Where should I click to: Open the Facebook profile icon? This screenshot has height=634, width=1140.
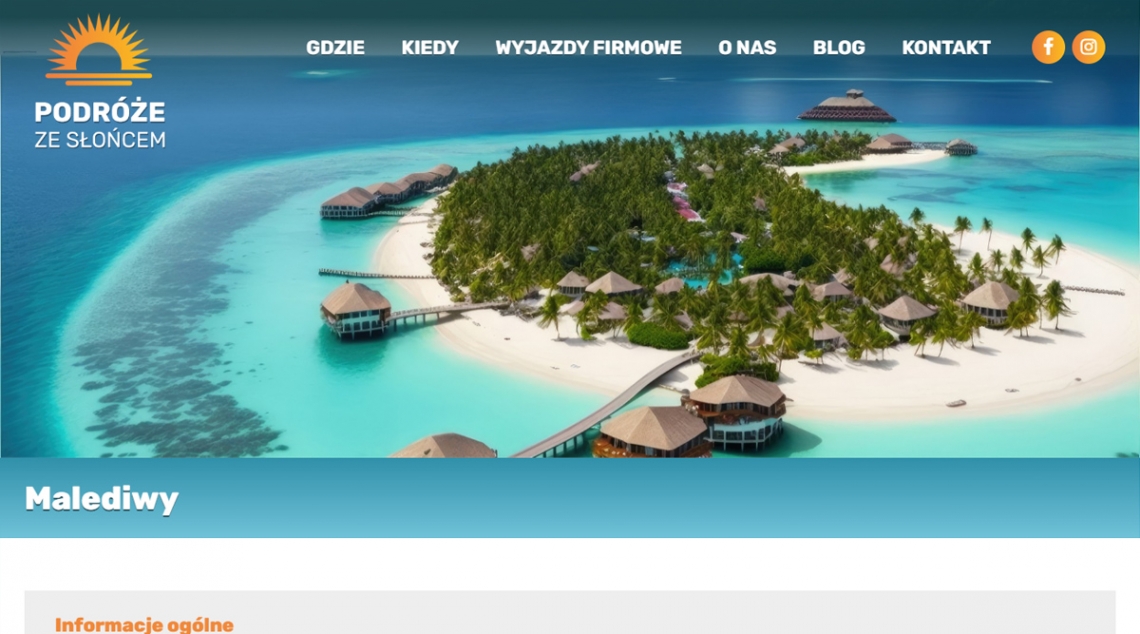tap(1048, 47)
